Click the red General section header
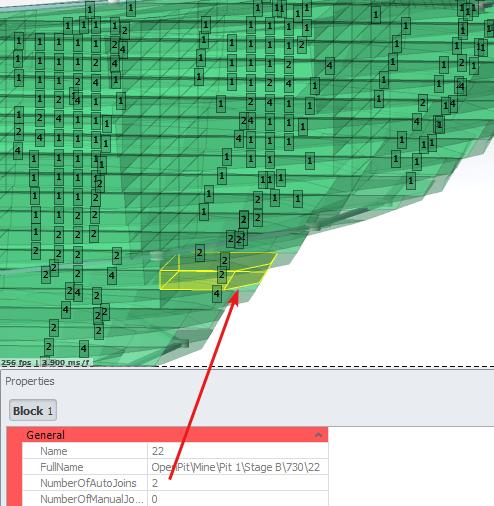 pos(167,435)
